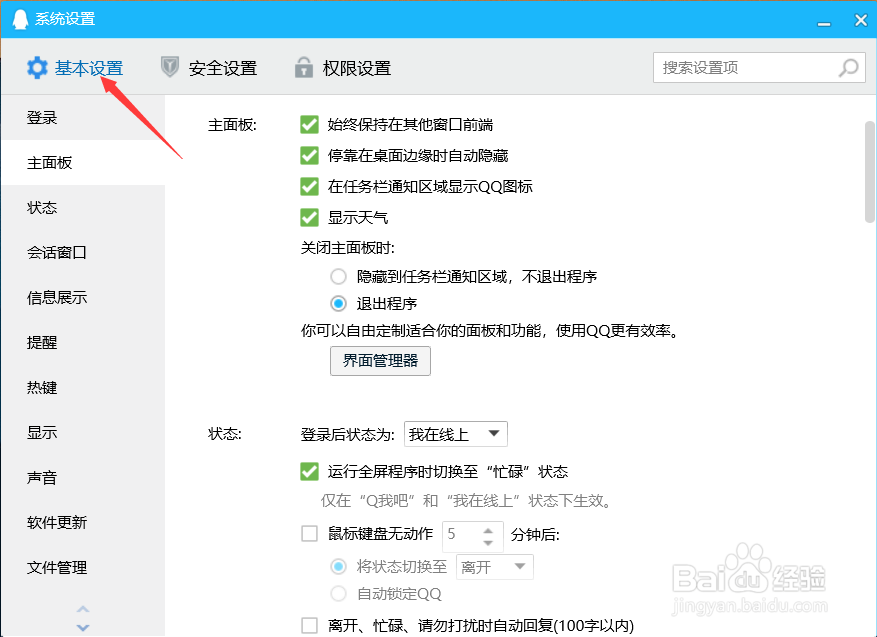Click the gear icon beside 基本设置
This screenshot has height=637, width=877.
click(x=37, y=68)
